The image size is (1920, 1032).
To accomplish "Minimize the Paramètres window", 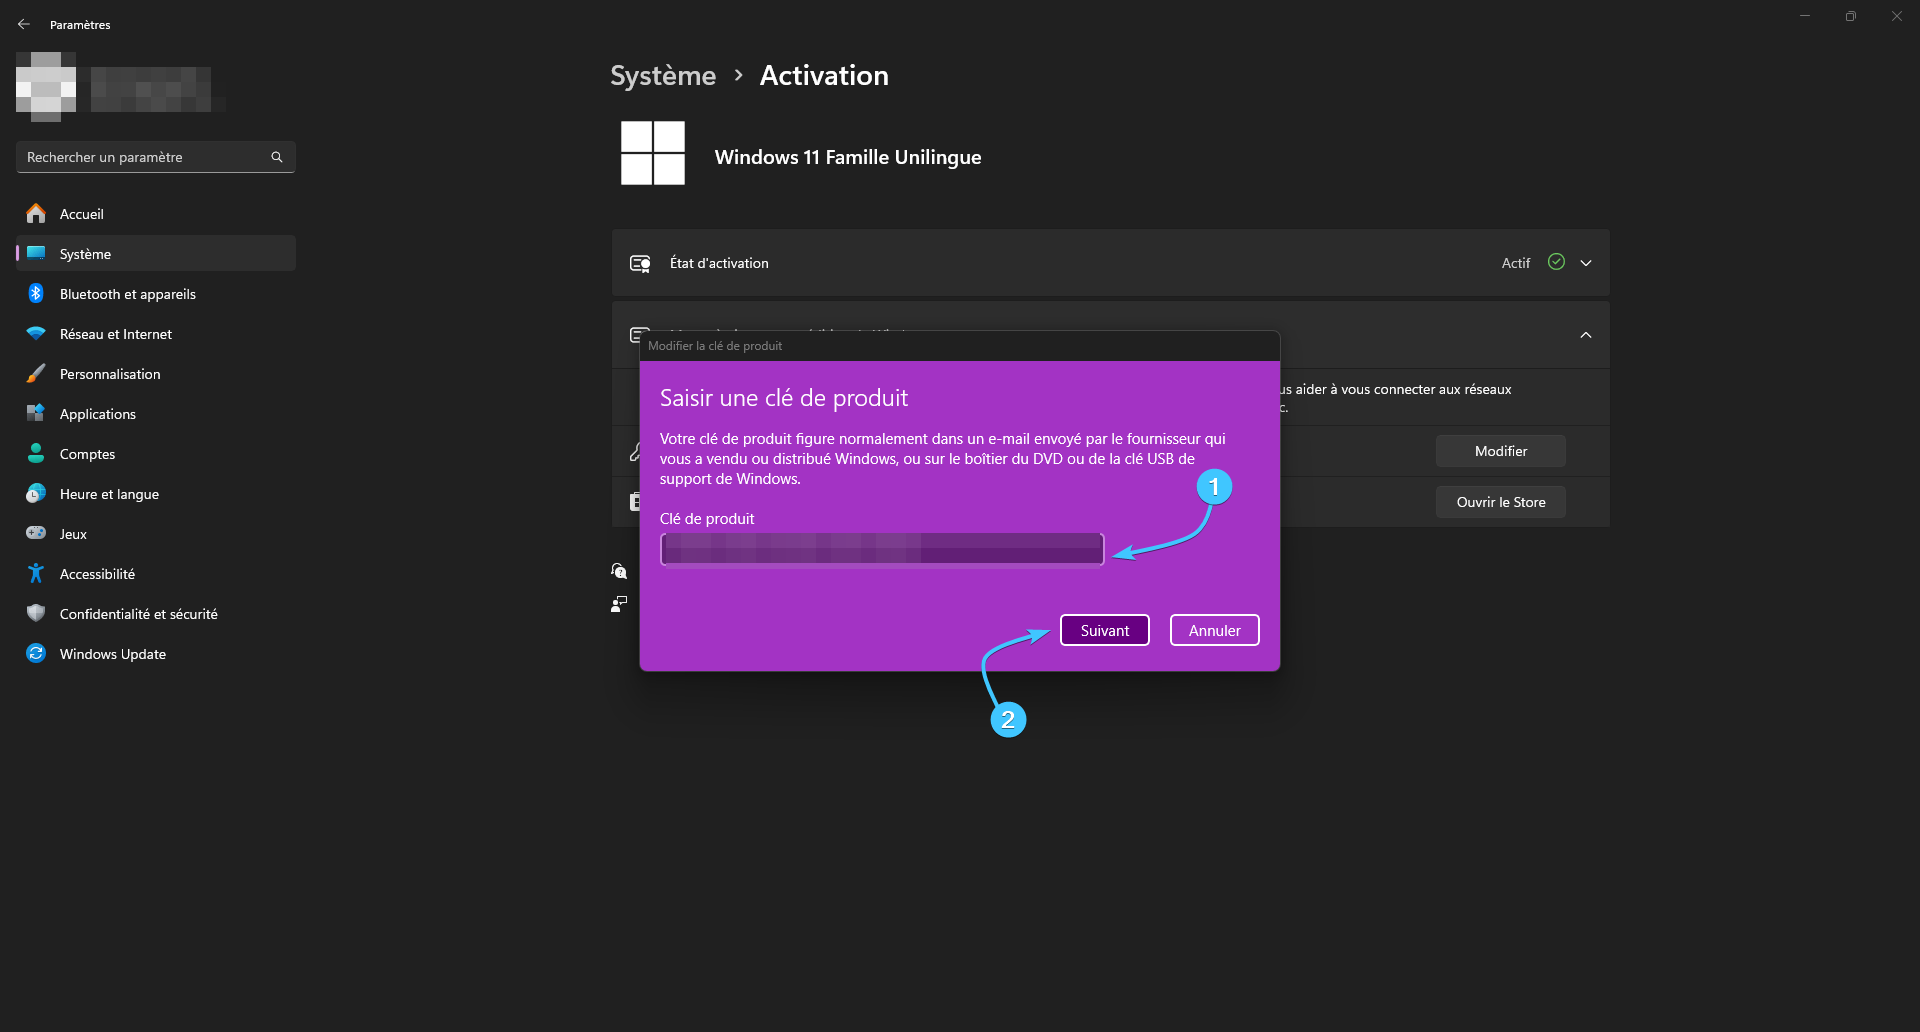I will pos(1805,16).
